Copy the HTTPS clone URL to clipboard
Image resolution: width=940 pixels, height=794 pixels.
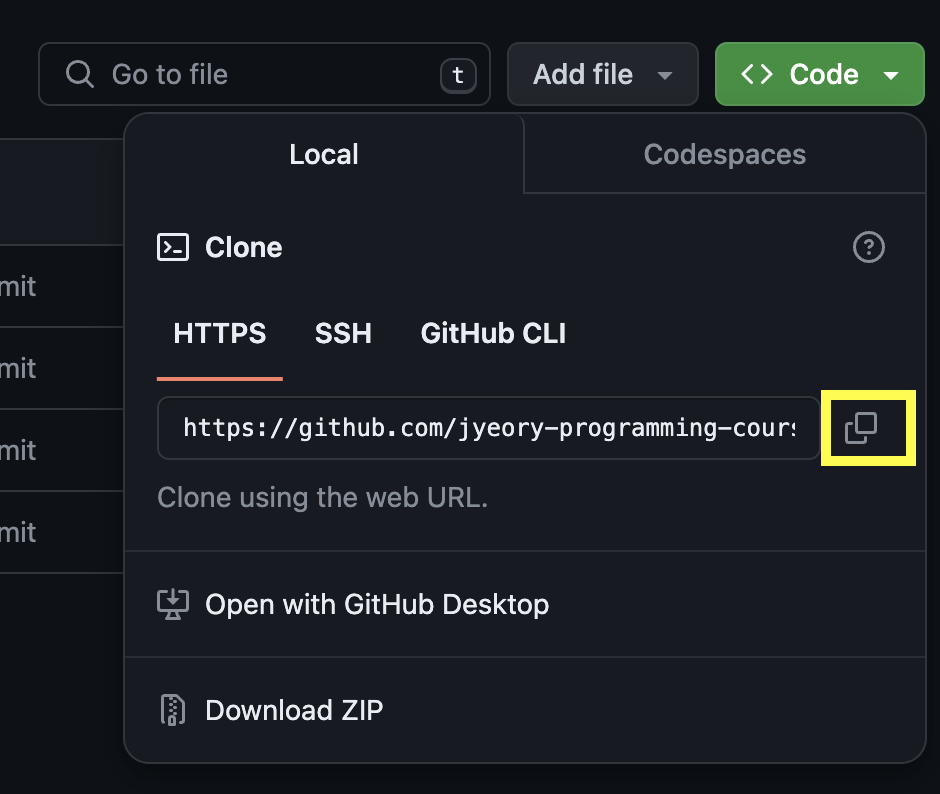click(861, 428)
